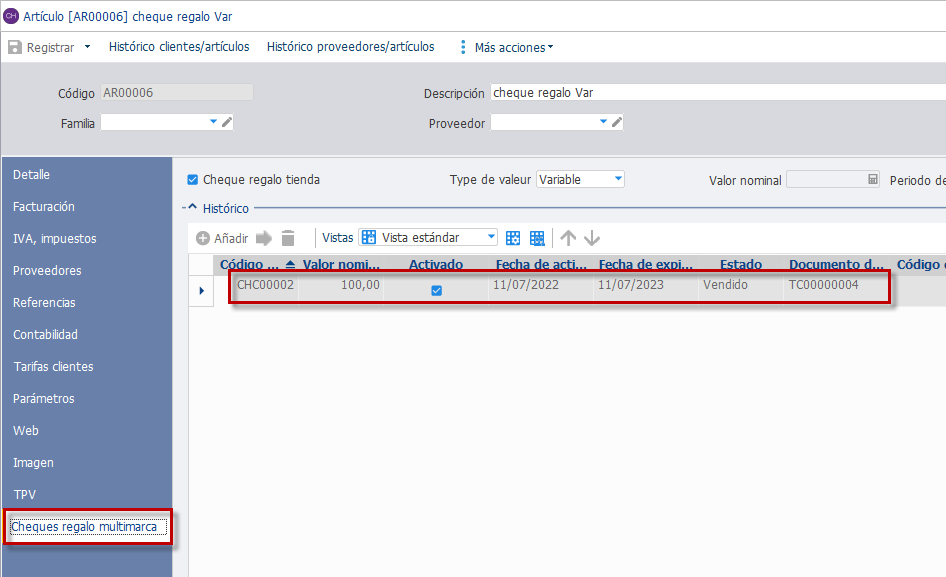Select the Parámetros tab
Viewport: 946px width, 577px height.
tap(43, 398)
